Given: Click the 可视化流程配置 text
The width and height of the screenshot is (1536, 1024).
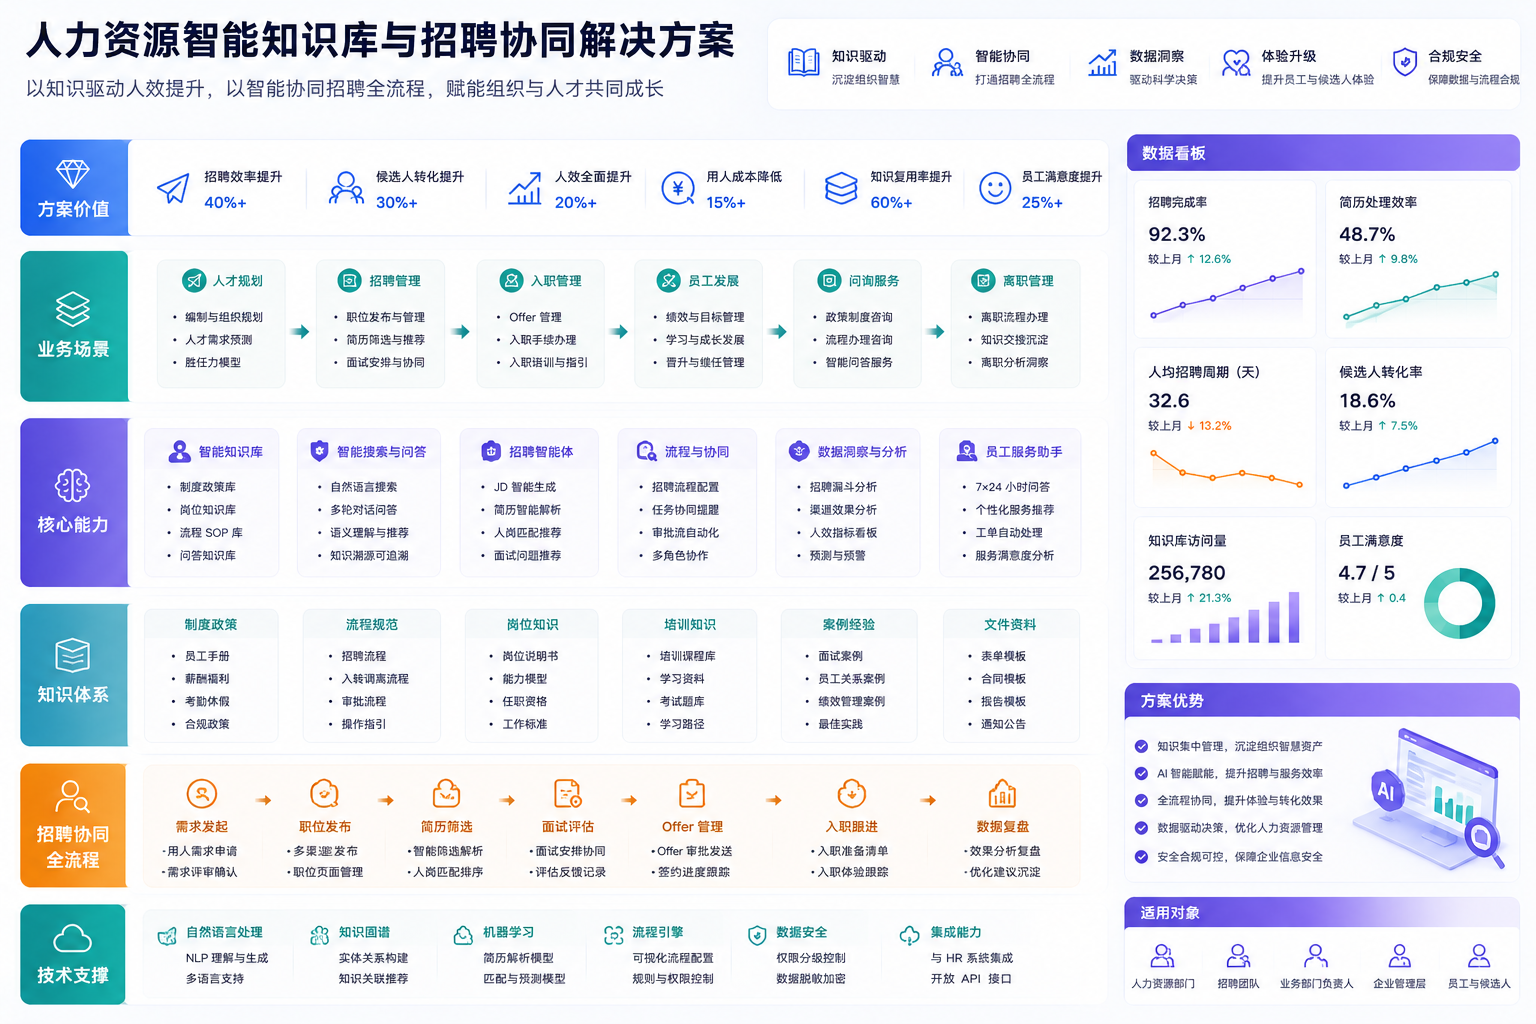Looking at the screenshot, I should point(673,958).
